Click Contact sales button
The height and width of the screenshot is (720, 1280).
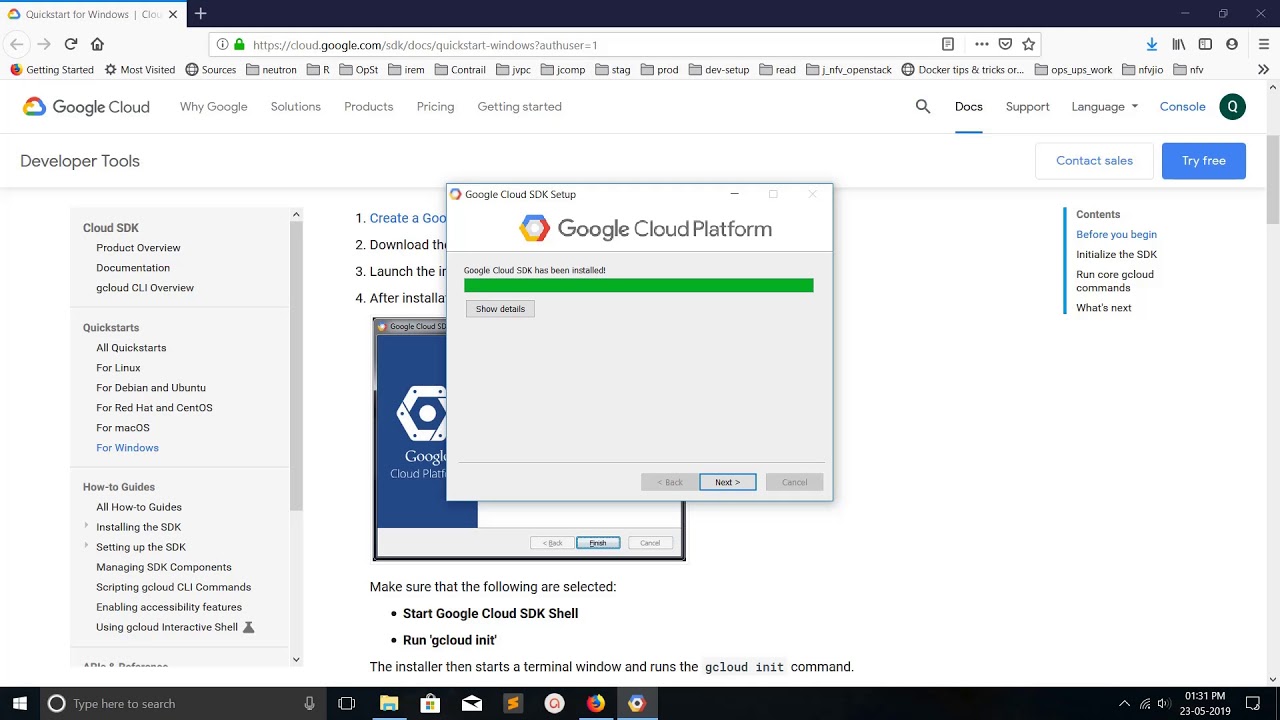pos(1095,161)
